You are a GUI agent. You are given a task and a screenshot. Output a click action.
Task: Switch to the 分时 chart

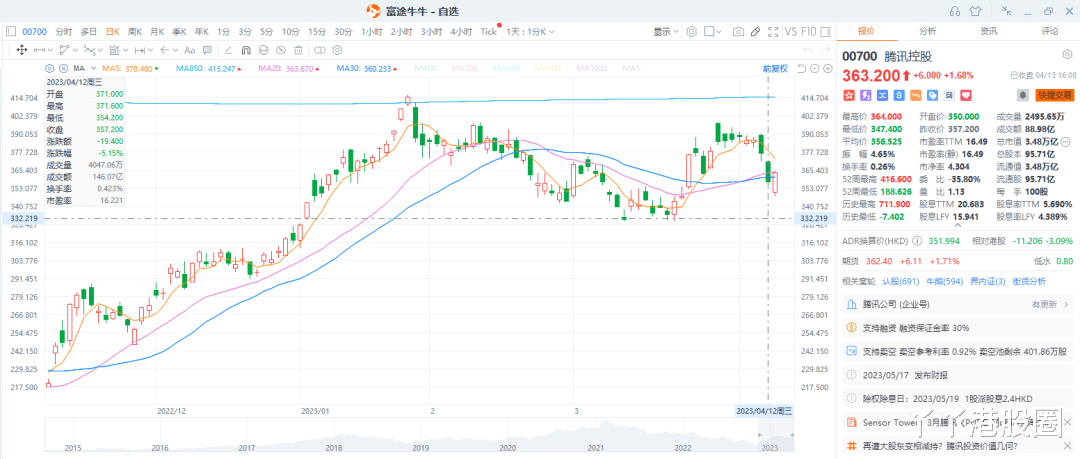point(63,32)
